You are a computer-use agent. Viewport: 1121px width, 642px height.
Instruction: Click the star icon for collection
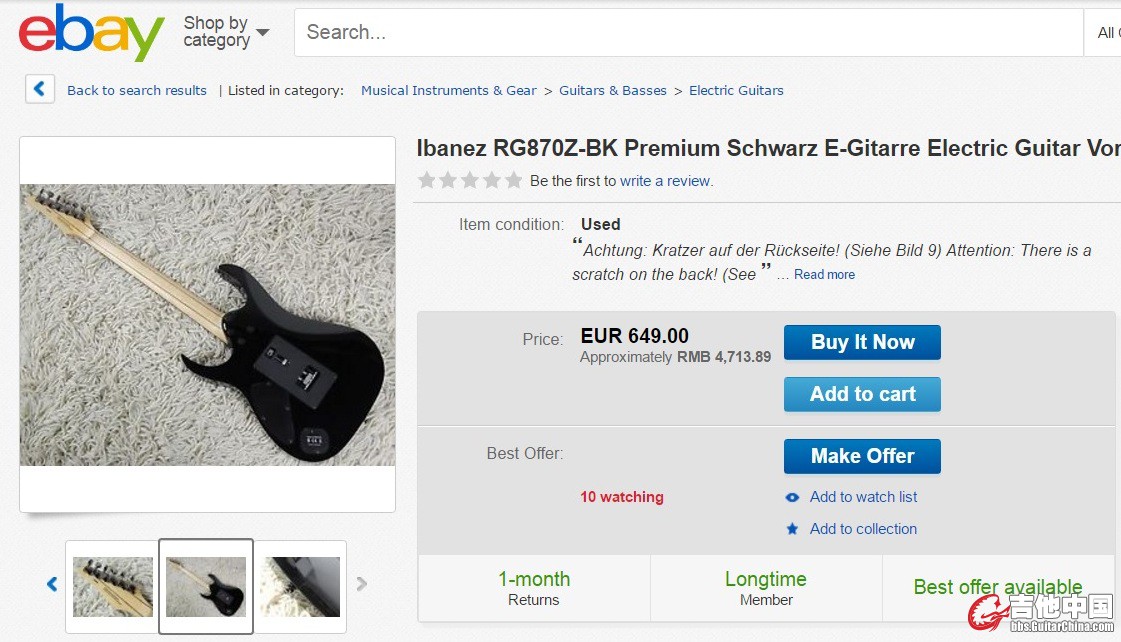(x=792, y=529)
